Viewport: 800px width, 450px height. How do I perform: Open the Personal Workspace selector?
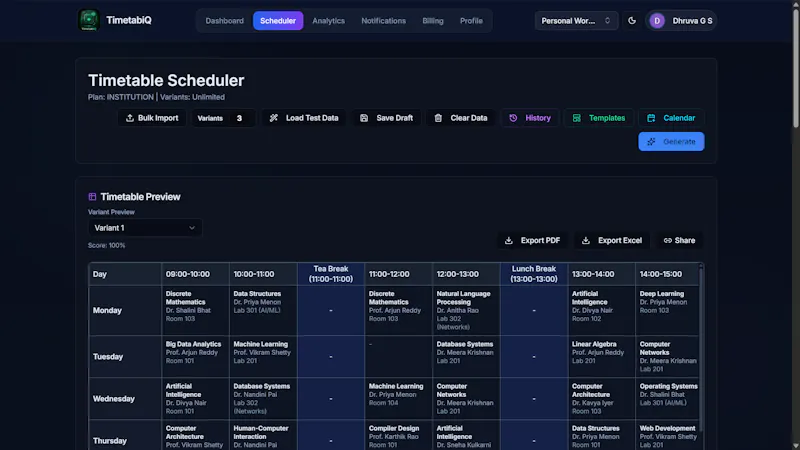point(576,21)
